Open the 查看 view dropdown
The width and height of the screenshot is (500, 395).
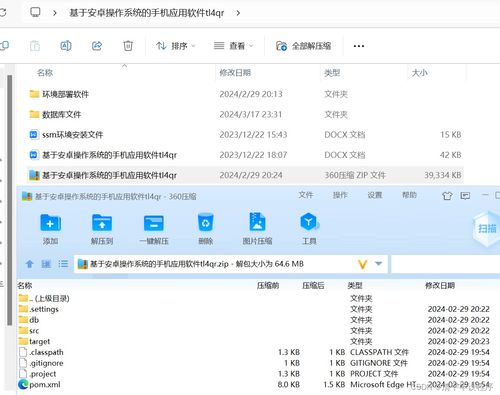tap(233, 46)
